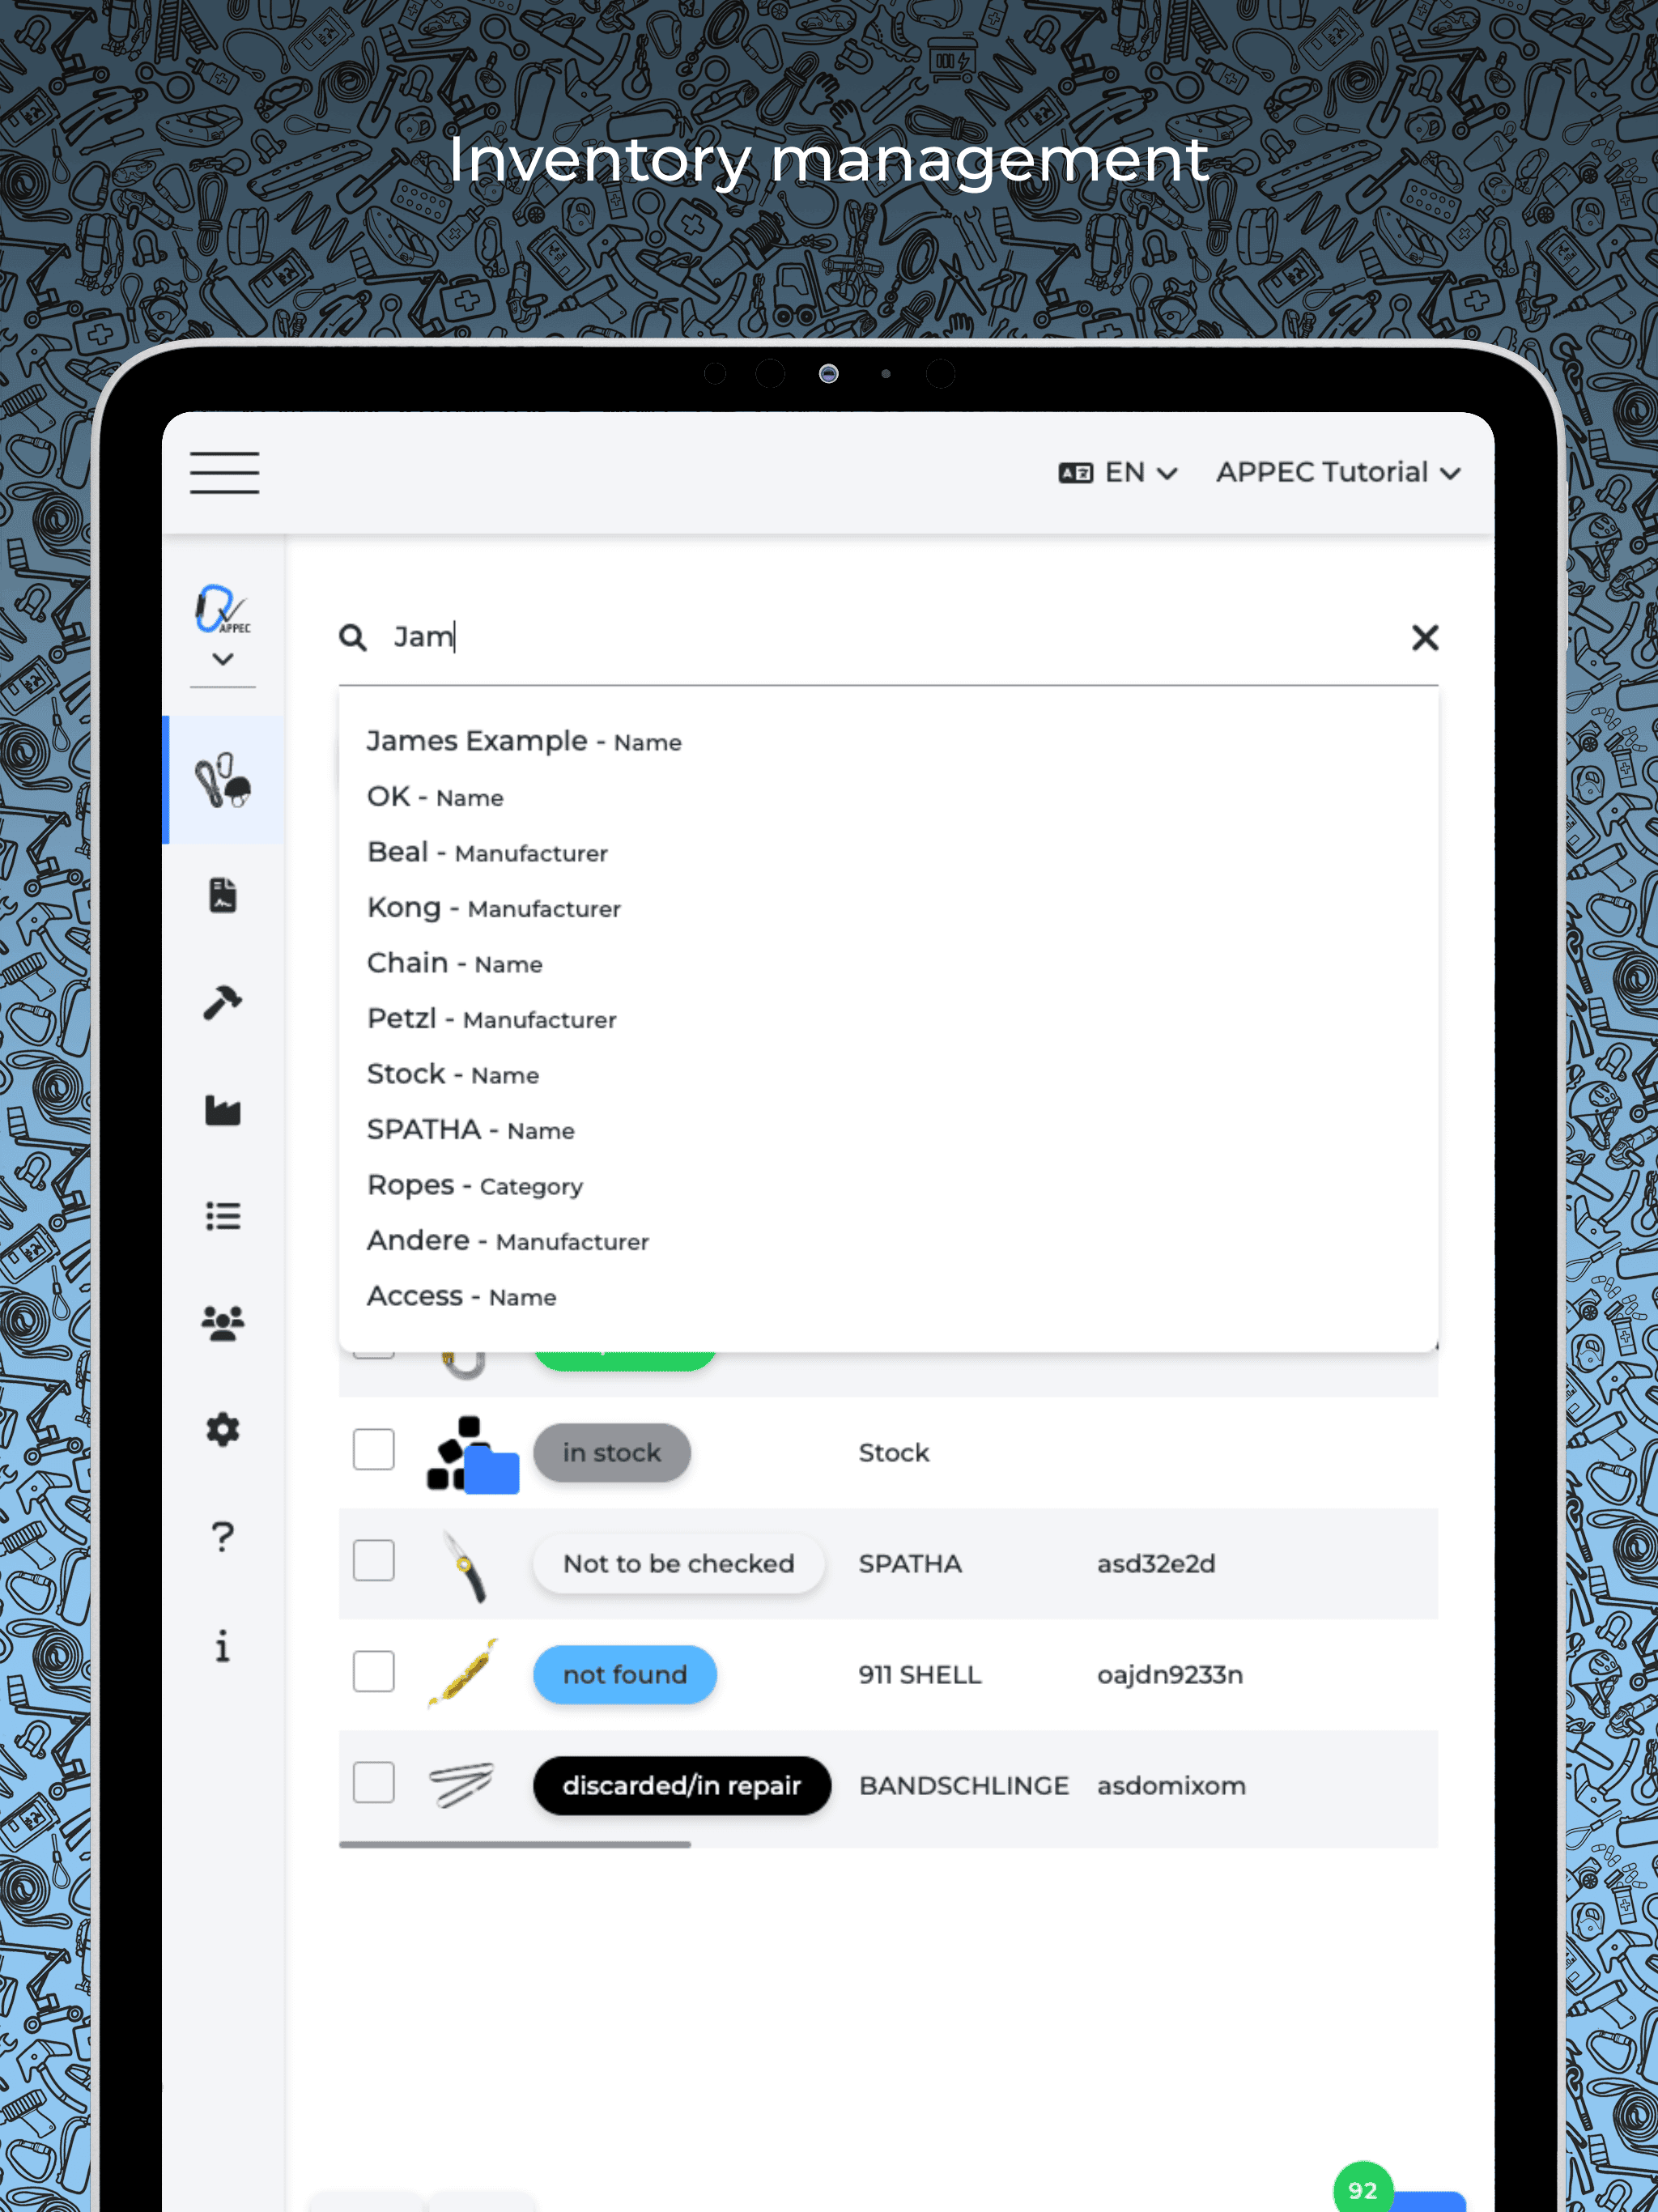Click the factory/manufacturer icon
The width and height of the screenshot is (1658, 2212).
(223, 1109)
